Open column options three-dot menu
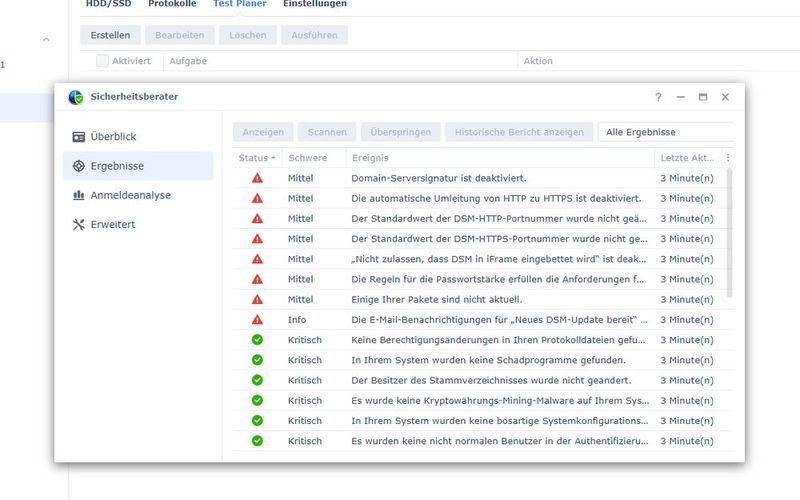This screenshot has width=800, height=500. point(728,158)
